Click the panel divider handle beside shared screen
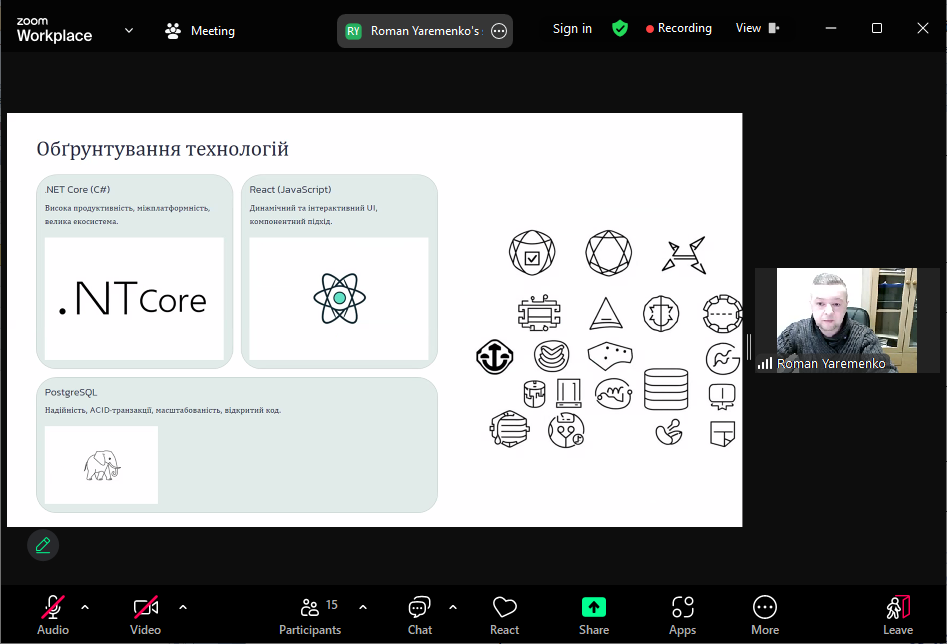This screenshot has width=947, height=644. pos(749,346)
